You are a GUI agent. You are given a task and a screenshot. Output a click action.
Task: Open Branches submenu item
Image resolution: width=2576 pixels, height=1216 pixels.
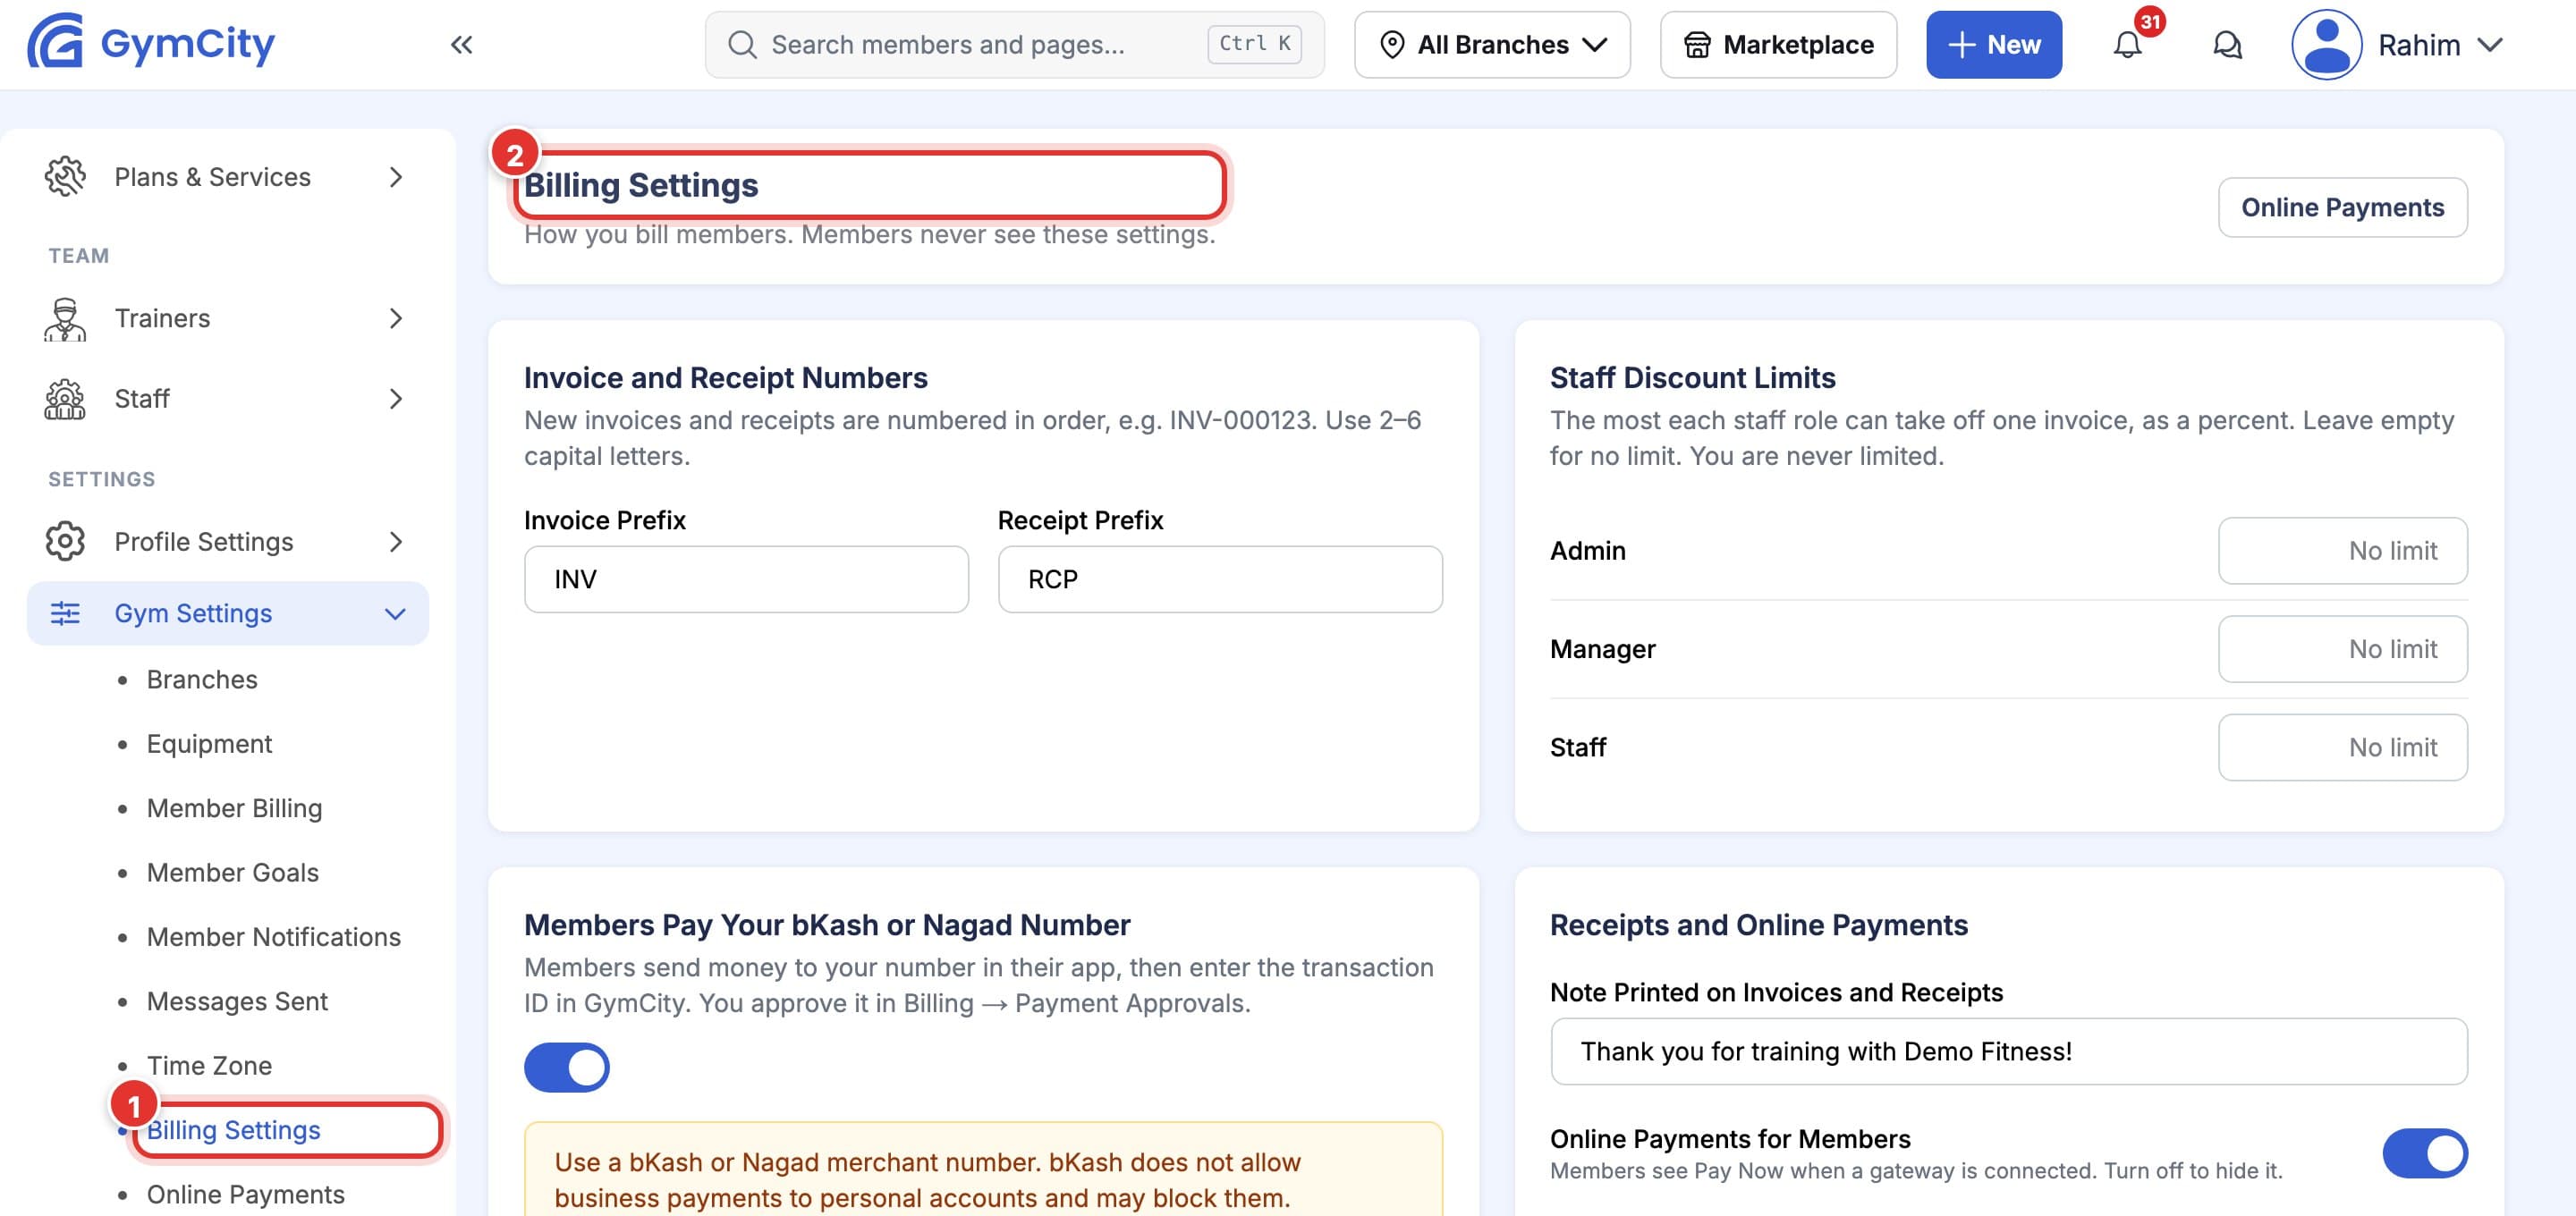point(202,679)
